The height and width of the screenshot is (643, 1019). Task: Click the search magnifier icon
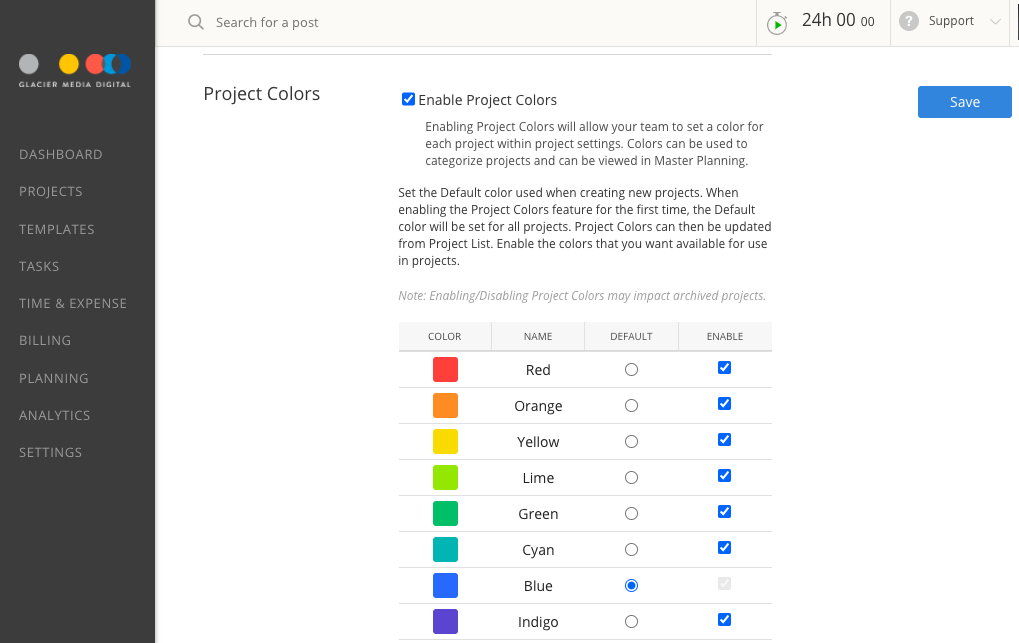coord(196,22)
